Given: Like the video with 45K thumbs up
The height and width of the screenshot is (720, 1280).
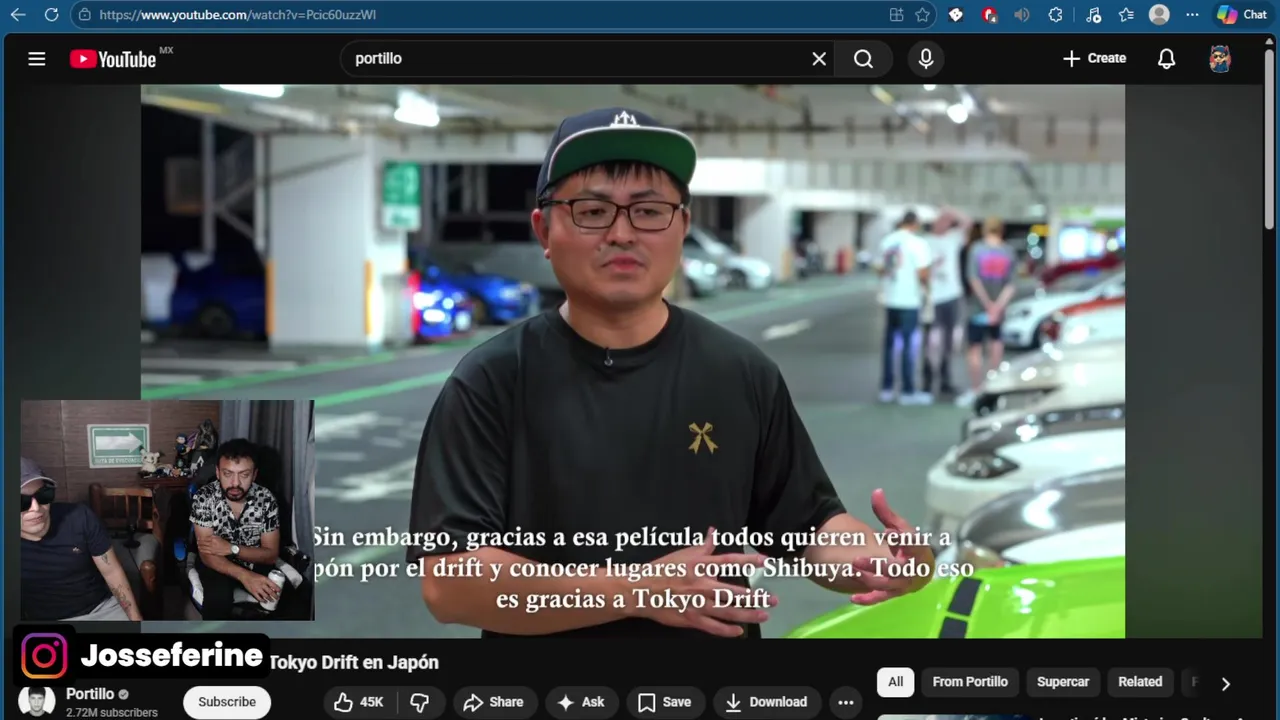Looking at the screenshot, I should click(x=358, y=702).
